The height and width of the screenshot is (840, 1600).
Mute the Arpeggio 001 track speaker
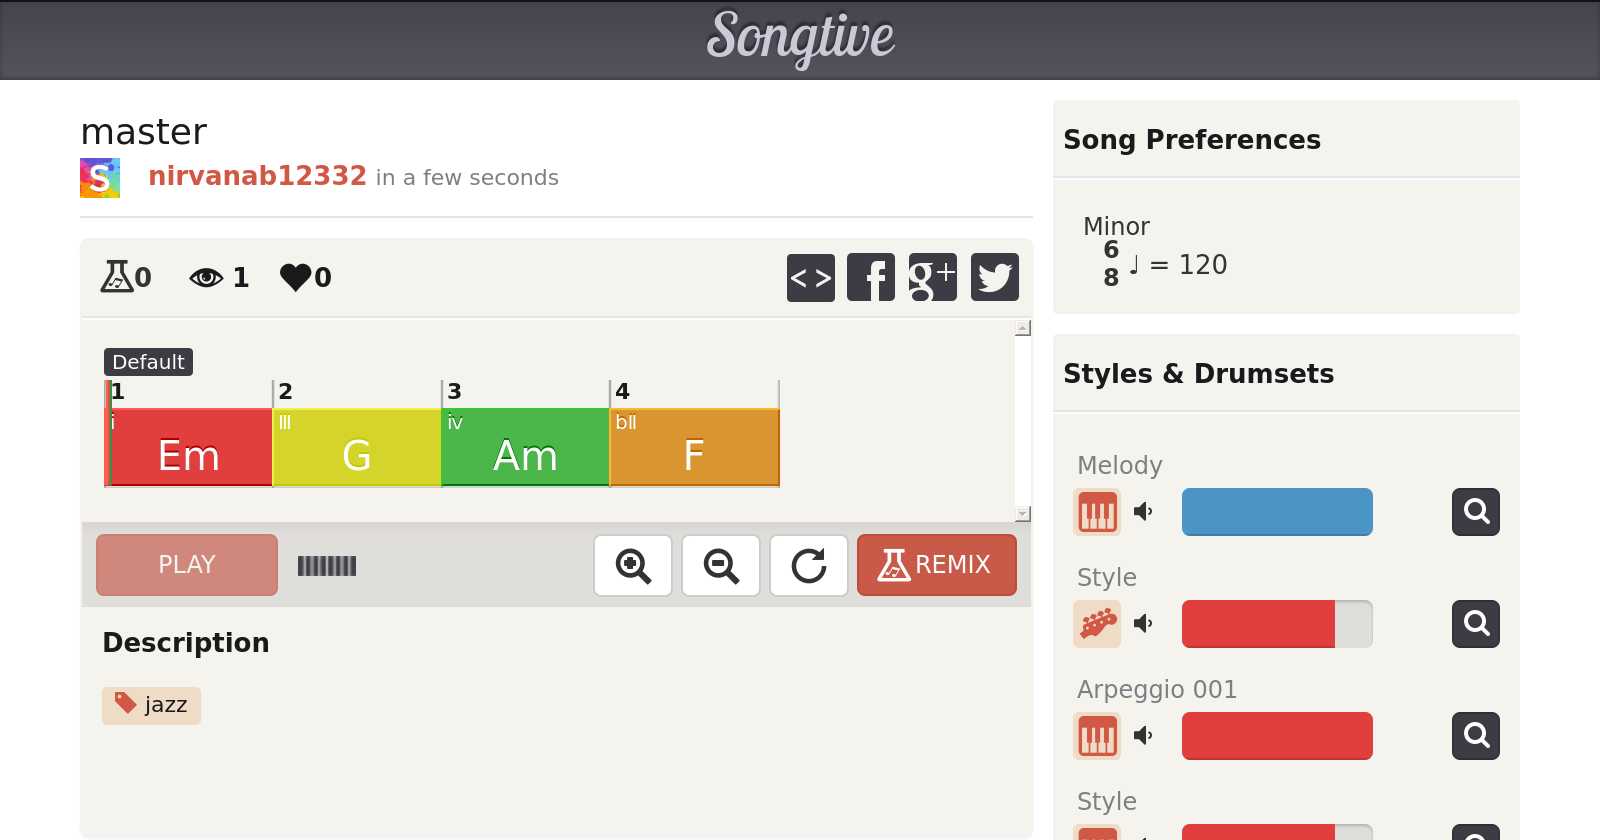(x=1143, y=736)
